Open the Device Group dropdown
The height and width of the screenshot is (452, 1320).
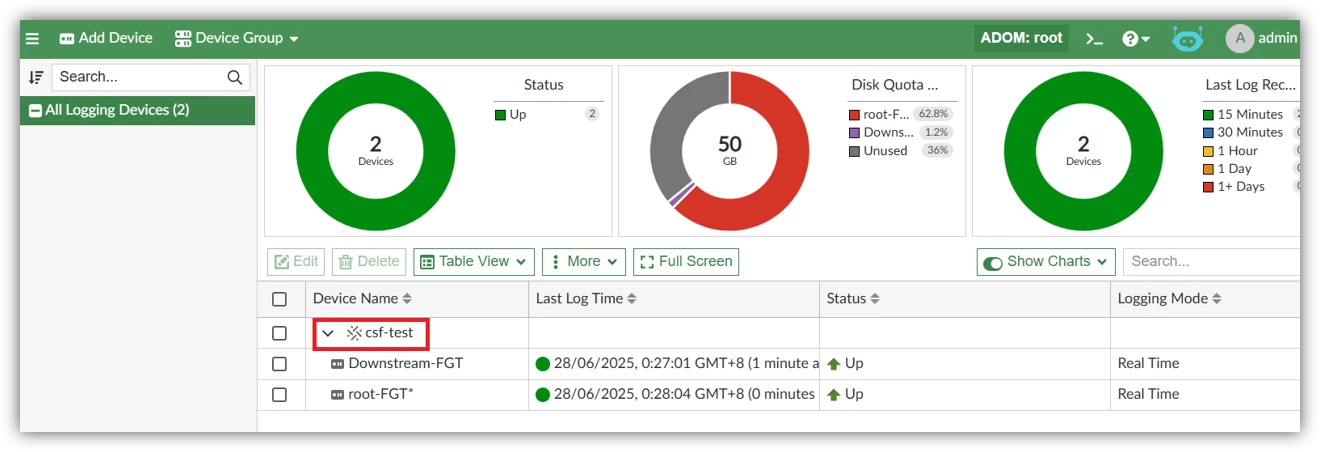pos(237,38)
